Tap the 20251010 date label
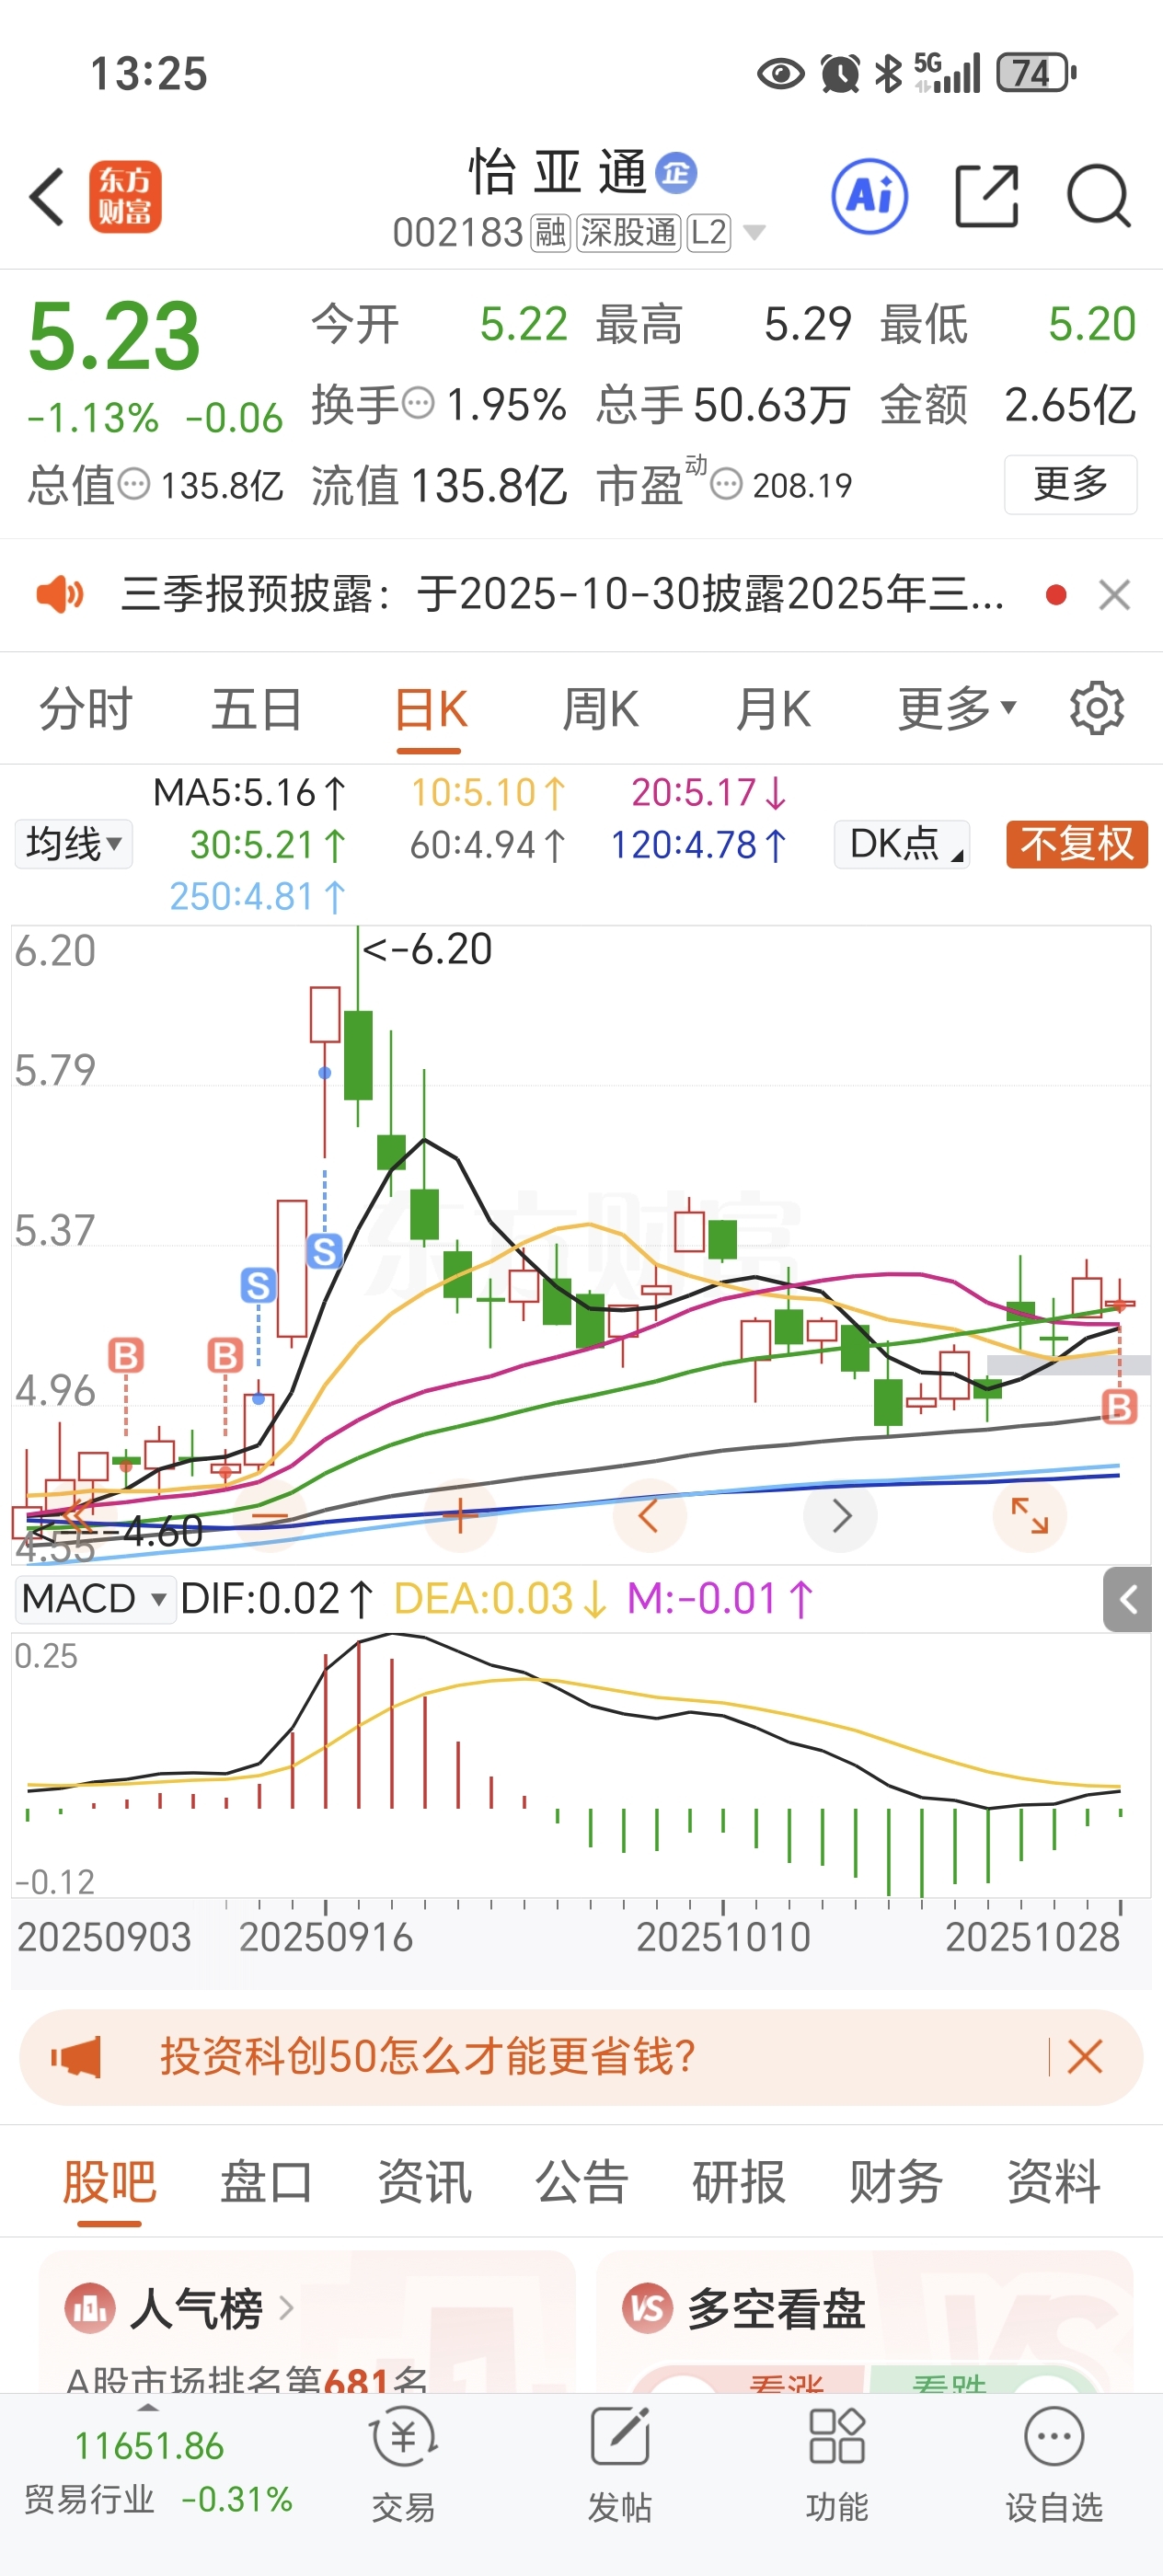Image resolution: width=1163 pixels, height=2576 pixels. (723, 1937)
